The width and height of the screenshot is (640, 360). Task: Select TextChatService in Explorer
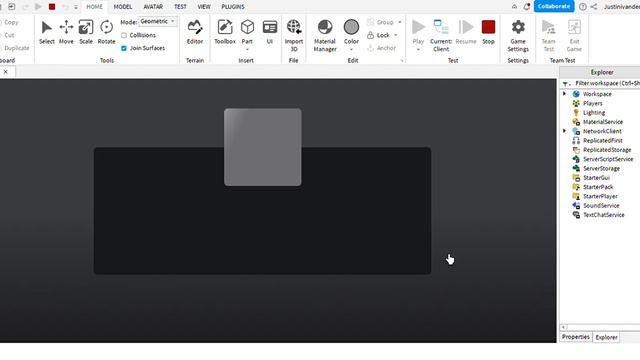pos(603,215)
